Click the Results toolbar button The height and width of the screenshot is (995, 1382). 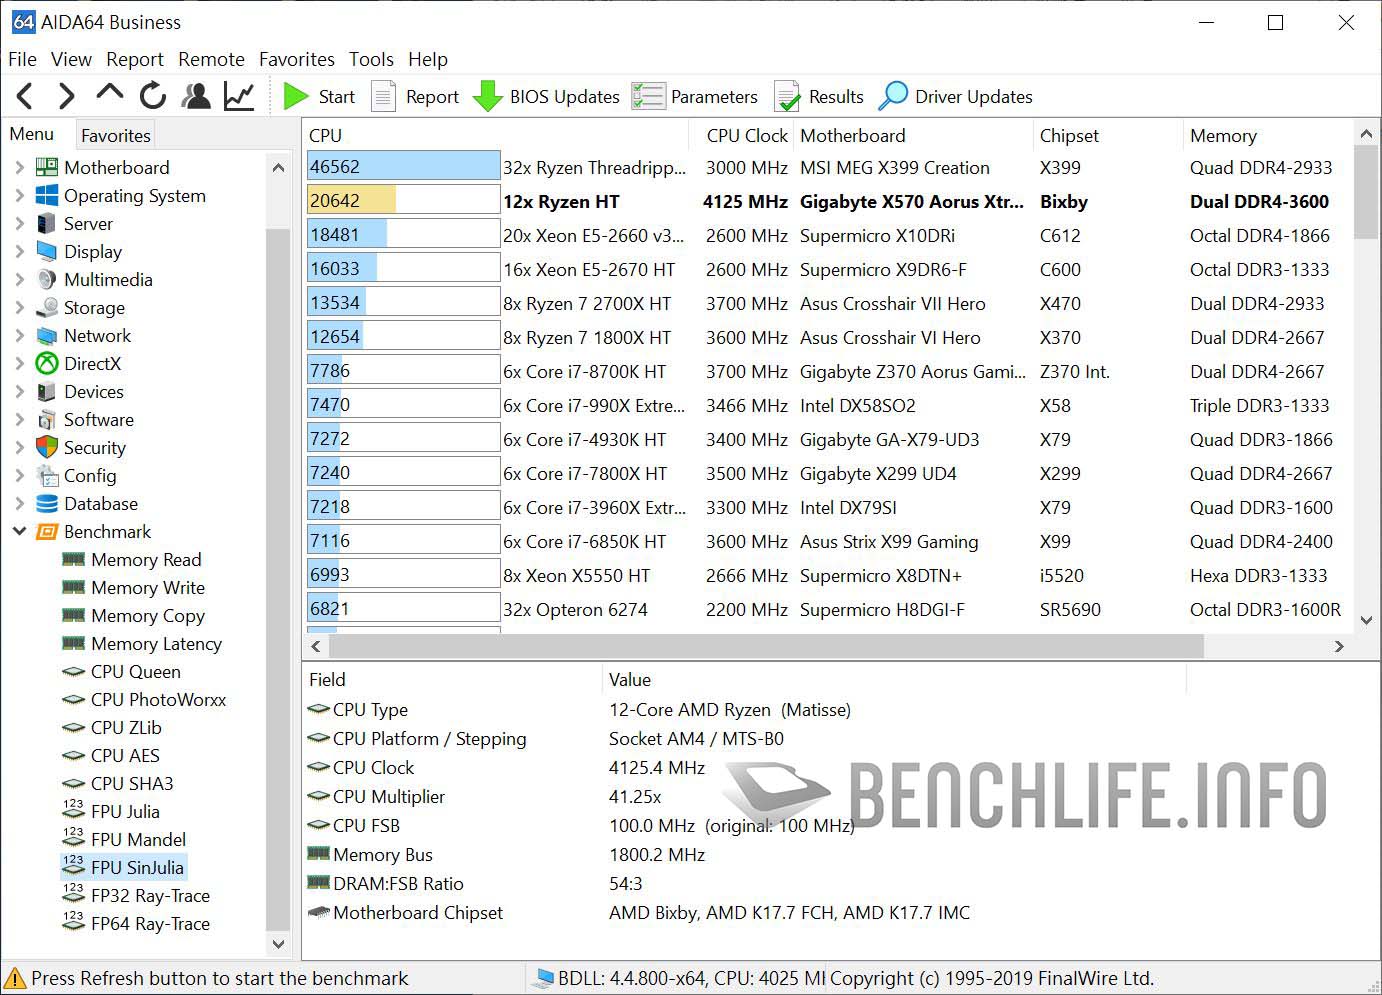tap(819, 97)
